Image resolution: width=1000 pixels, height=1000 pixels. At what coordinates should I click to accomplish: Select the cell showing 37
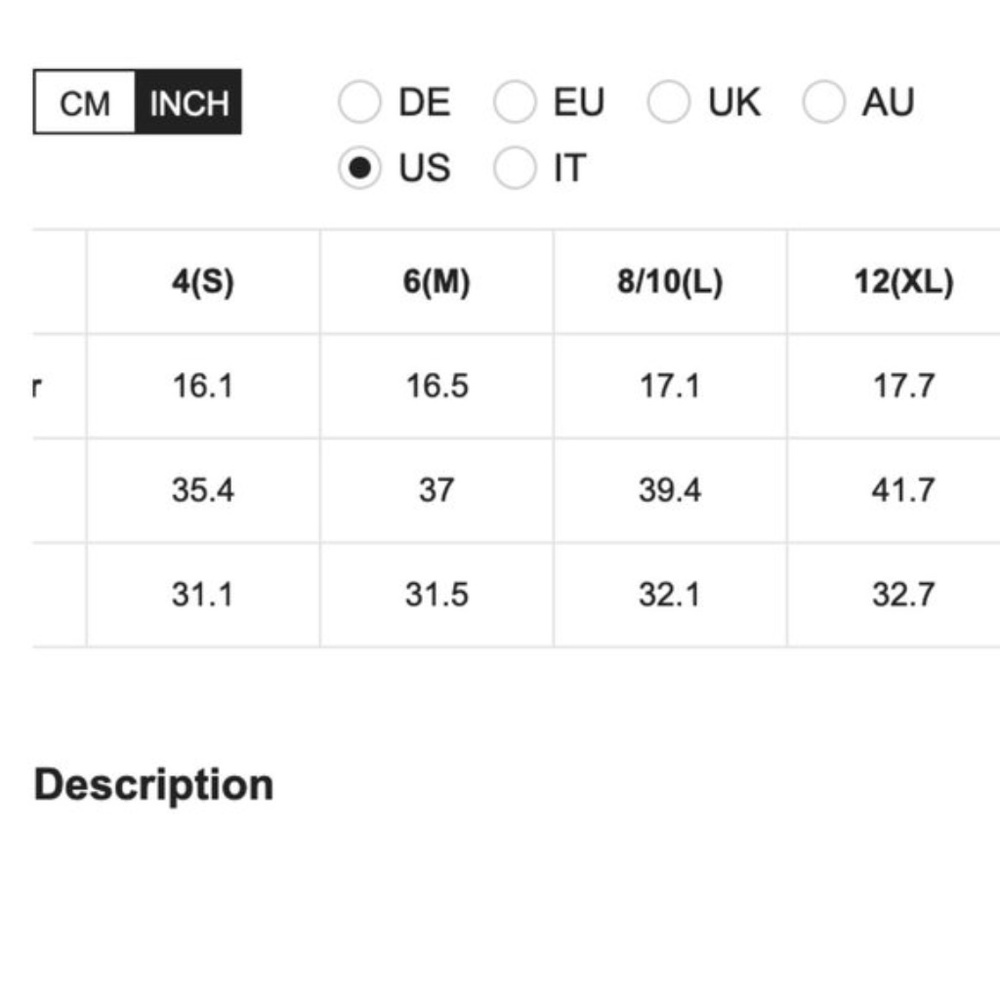[436, 490]
